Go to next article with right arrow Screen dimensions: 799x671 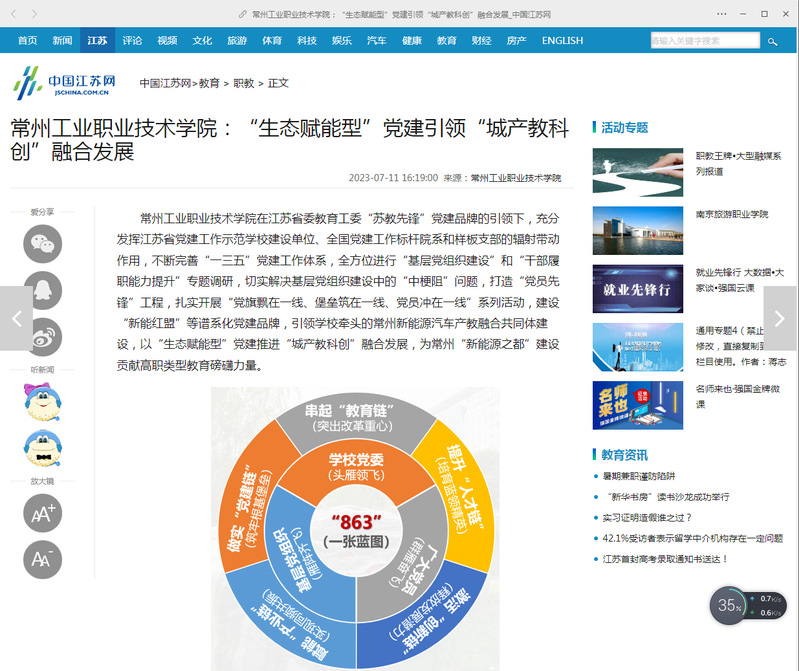coord(780,319)
